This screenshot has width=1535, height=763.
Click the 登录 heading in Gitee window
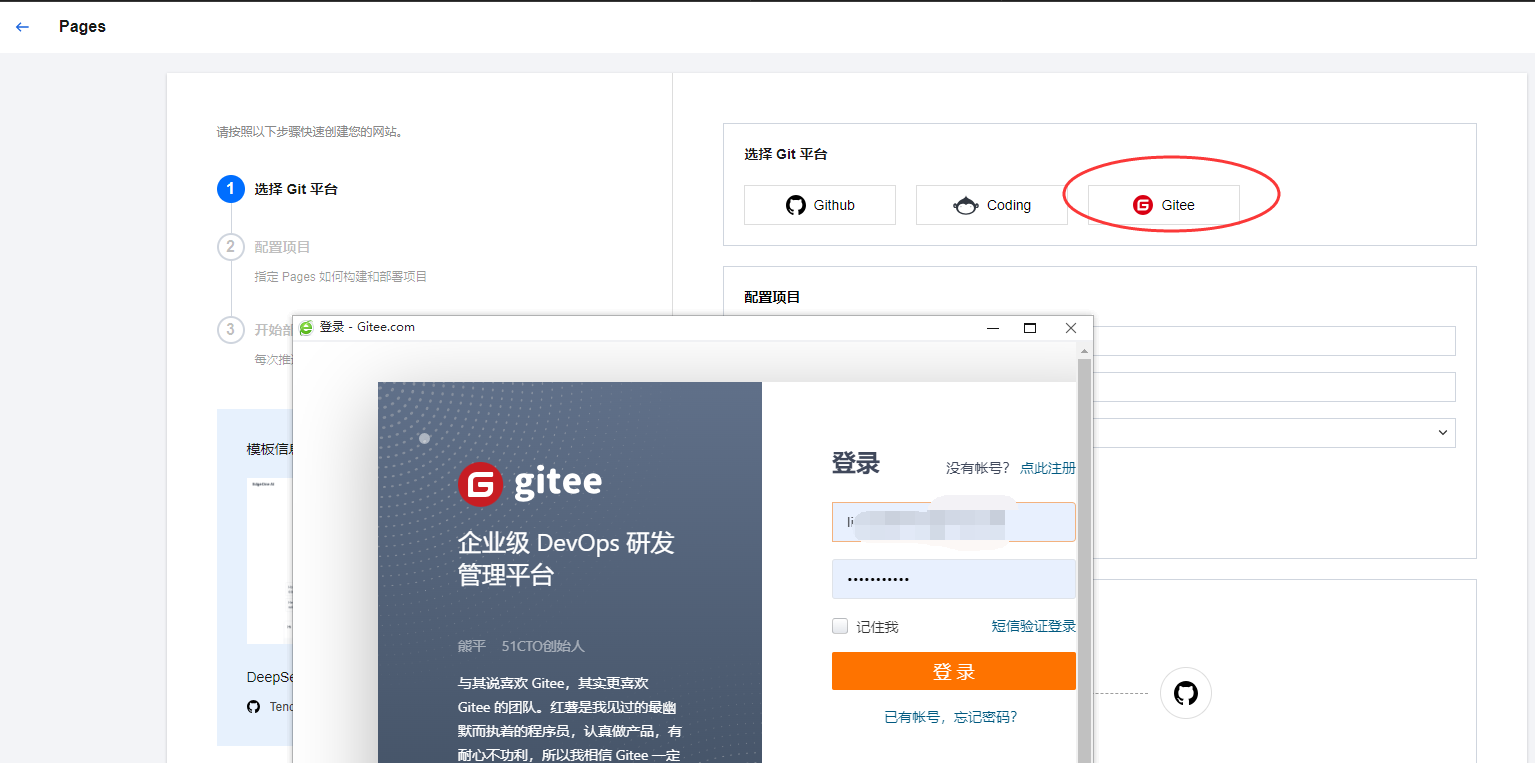(x=856, y=463)
